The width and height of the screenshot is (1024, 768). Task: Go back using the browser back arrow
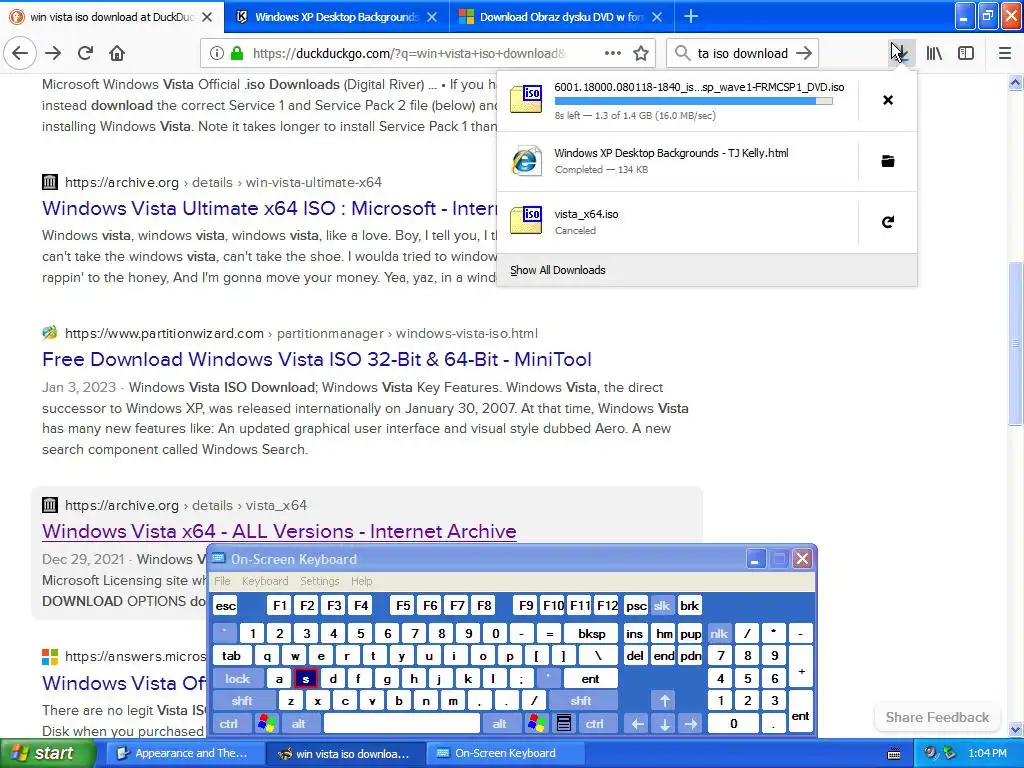coord(20,54)
